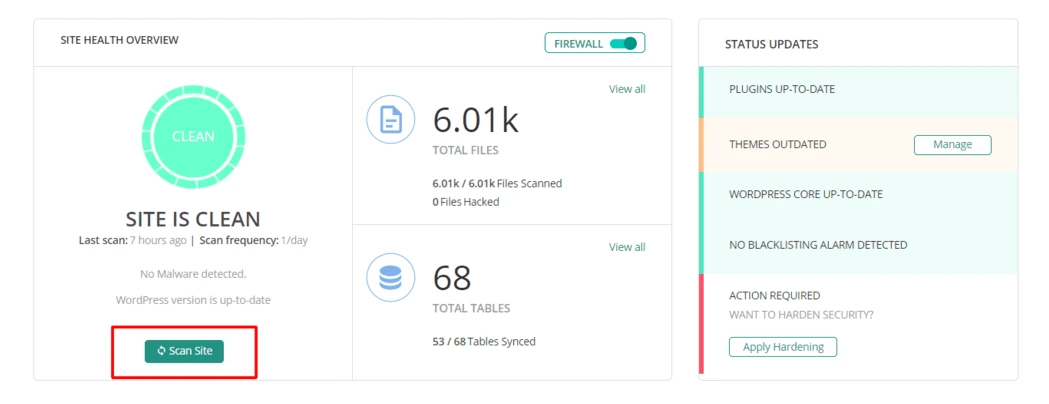Viewport: 1049px width, 404px height.
Task: Click the Scan Site button
Action: [x=184, y=351]
